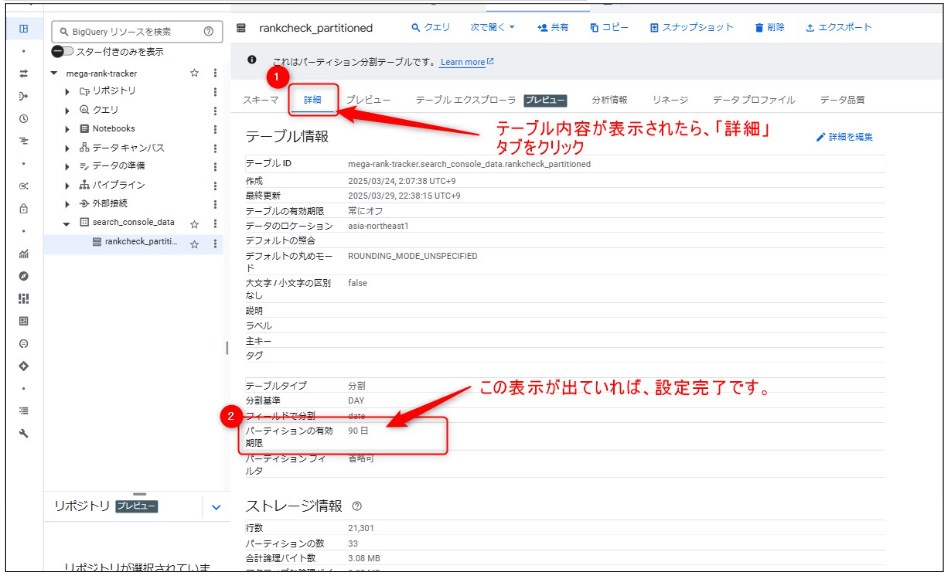Open options menu for search_console_data
Screen dimensions: 948x578
tap(215, 224)
